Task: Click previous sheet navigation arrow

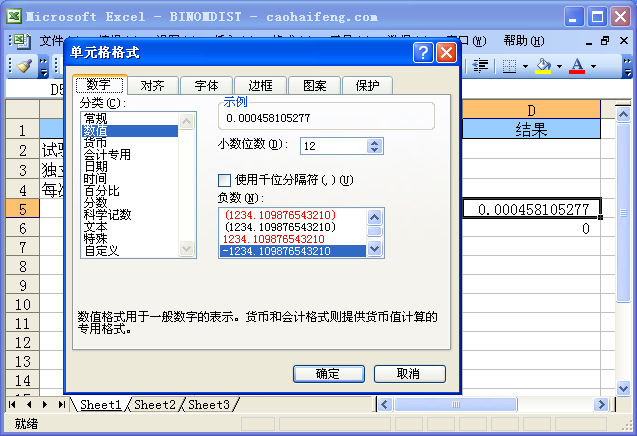Action: (x=29, y=404)
